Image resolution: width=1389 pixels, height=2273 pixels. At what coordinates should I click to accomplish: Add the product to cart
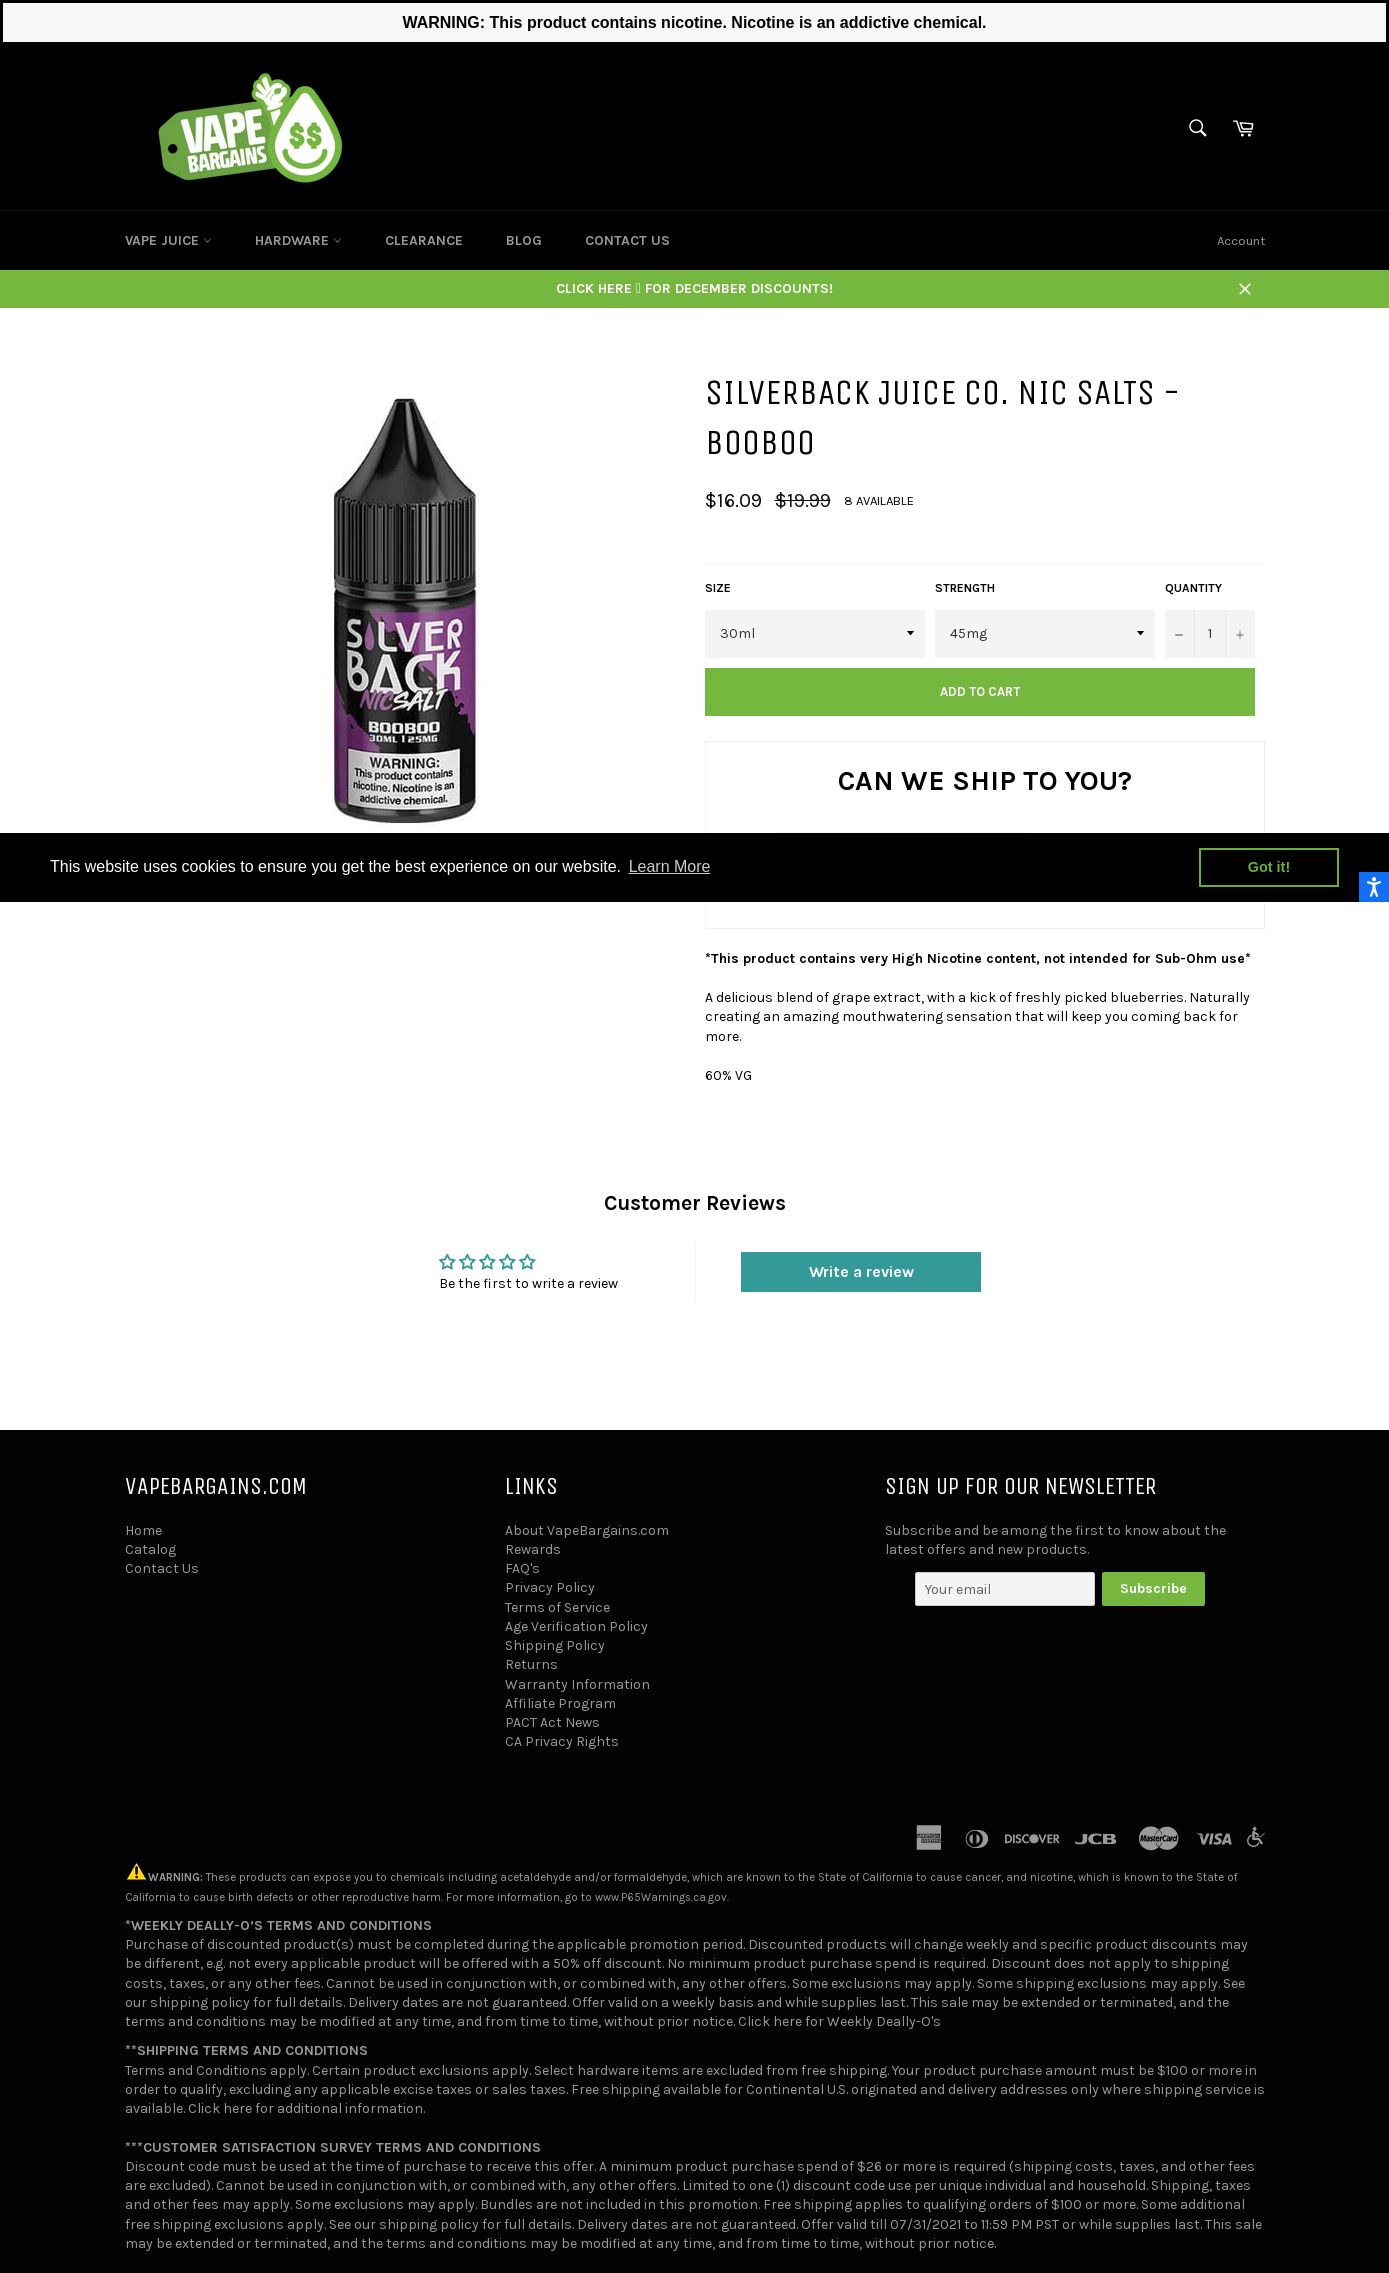pos(980,692)
